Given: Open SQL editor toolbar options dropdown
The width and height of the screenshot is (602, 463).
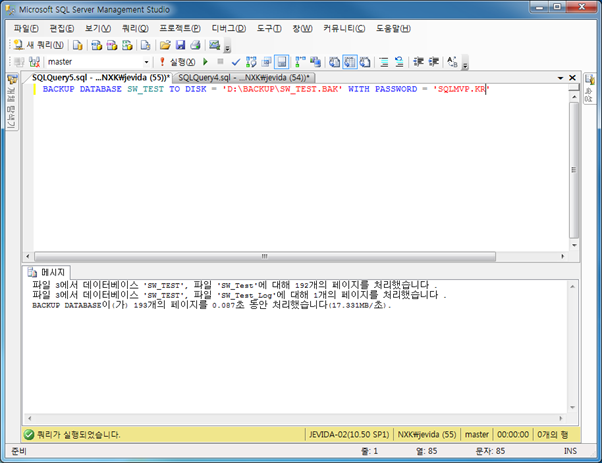Looking at the screenshot, I should (465, 64).
